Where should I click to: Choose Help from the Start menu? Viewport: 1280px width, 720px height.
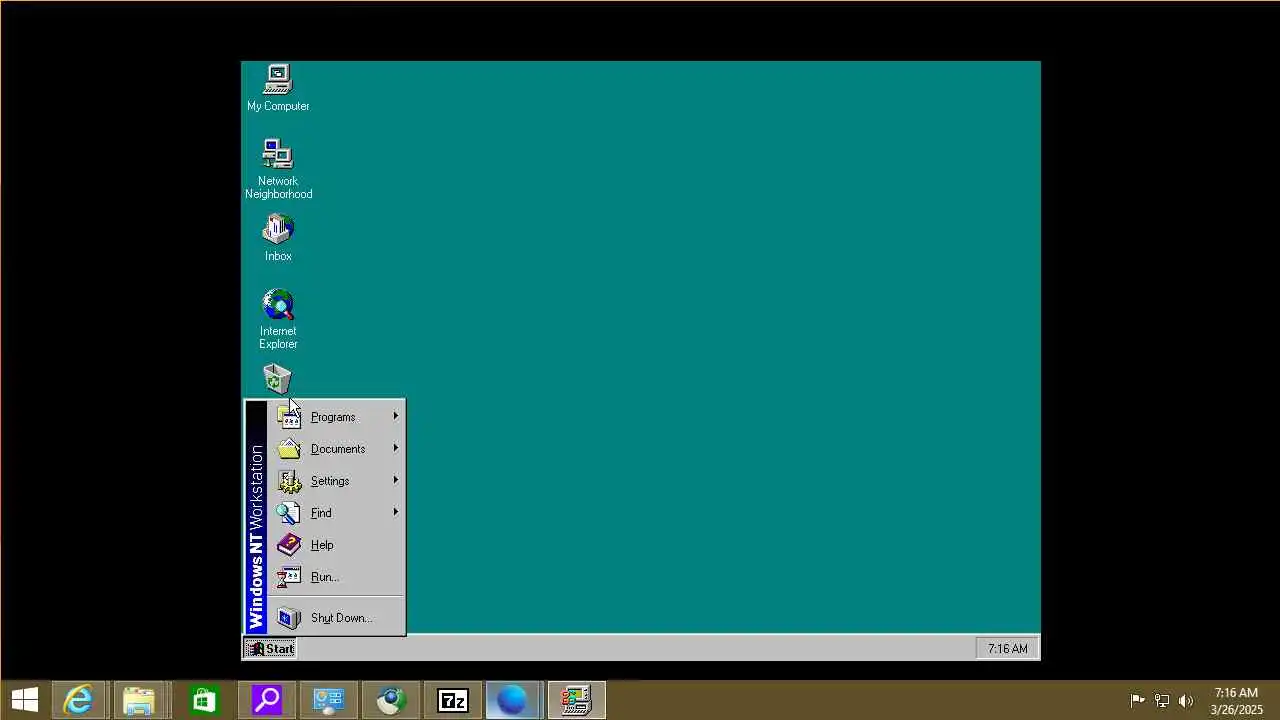(338, 545)
